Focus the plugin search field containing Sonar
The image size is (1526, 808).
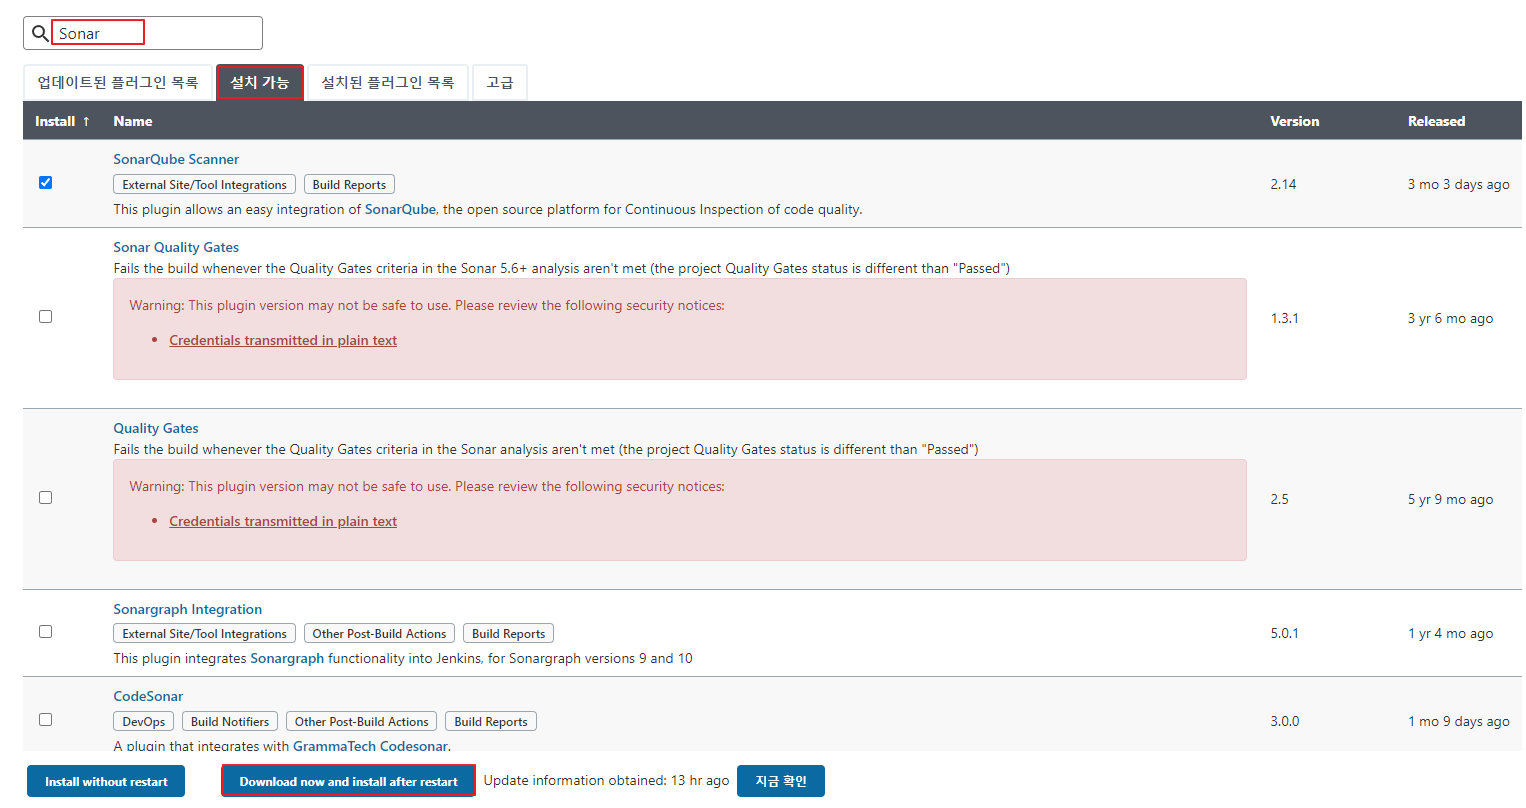tap(143, 33)
